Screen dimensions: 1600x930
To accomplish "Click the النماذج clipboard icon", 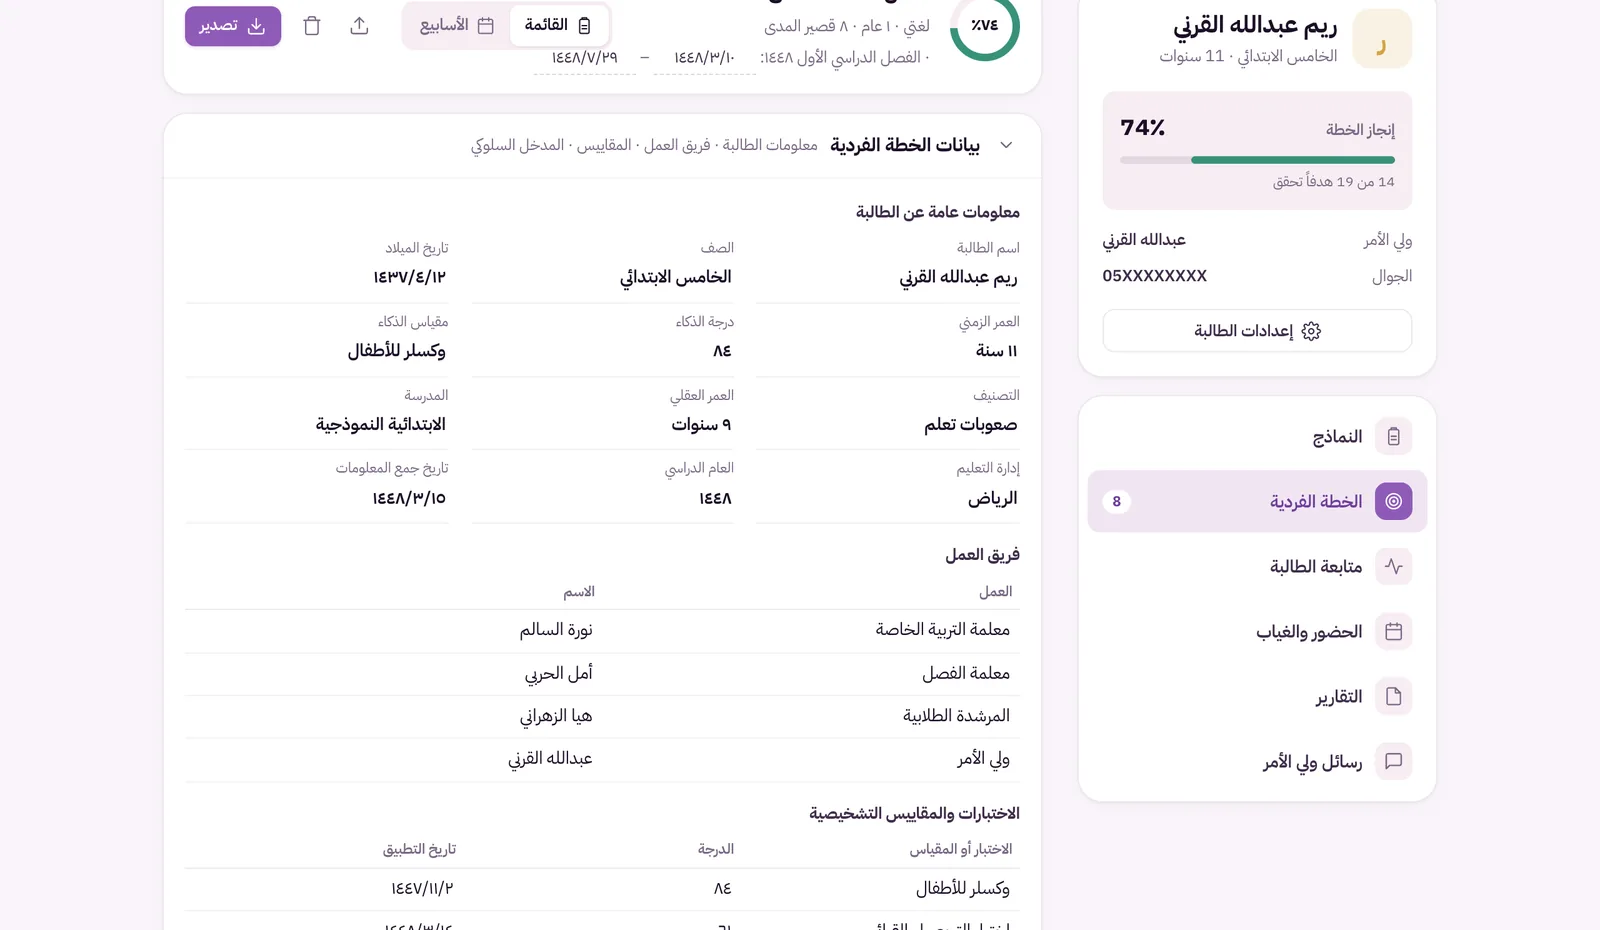I will click(1394, 437).
